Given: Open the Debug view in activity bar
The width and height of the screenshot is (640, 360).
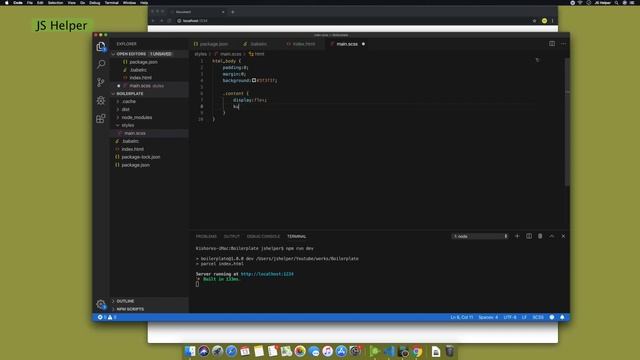Looking at the screenshot, I should 101,100.
